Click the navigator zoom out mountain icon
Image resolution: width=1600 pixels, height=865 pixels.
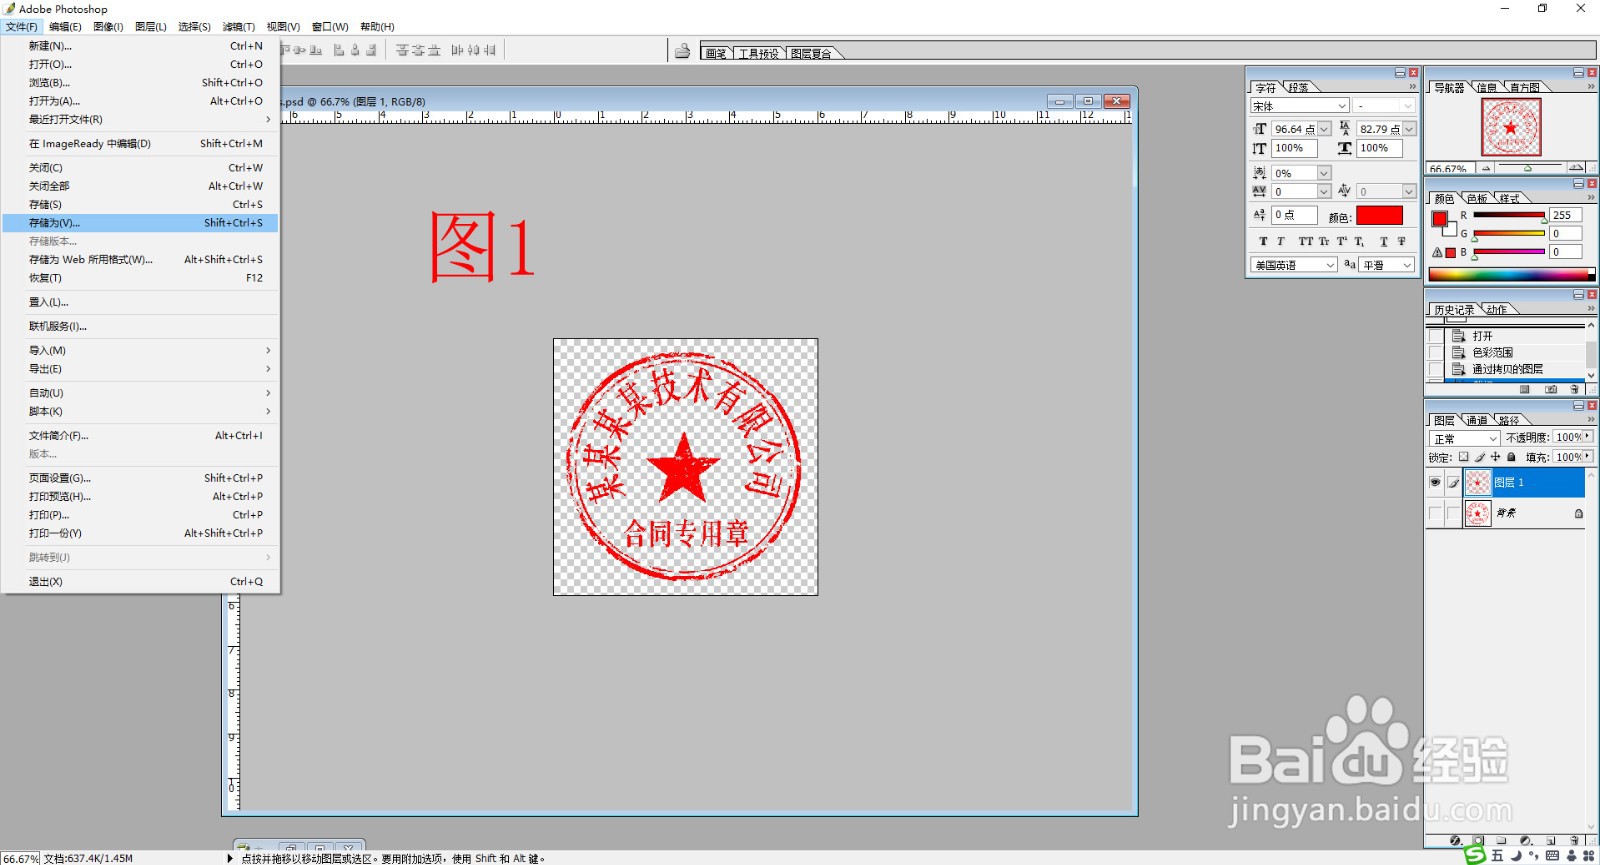[1486, 168]
